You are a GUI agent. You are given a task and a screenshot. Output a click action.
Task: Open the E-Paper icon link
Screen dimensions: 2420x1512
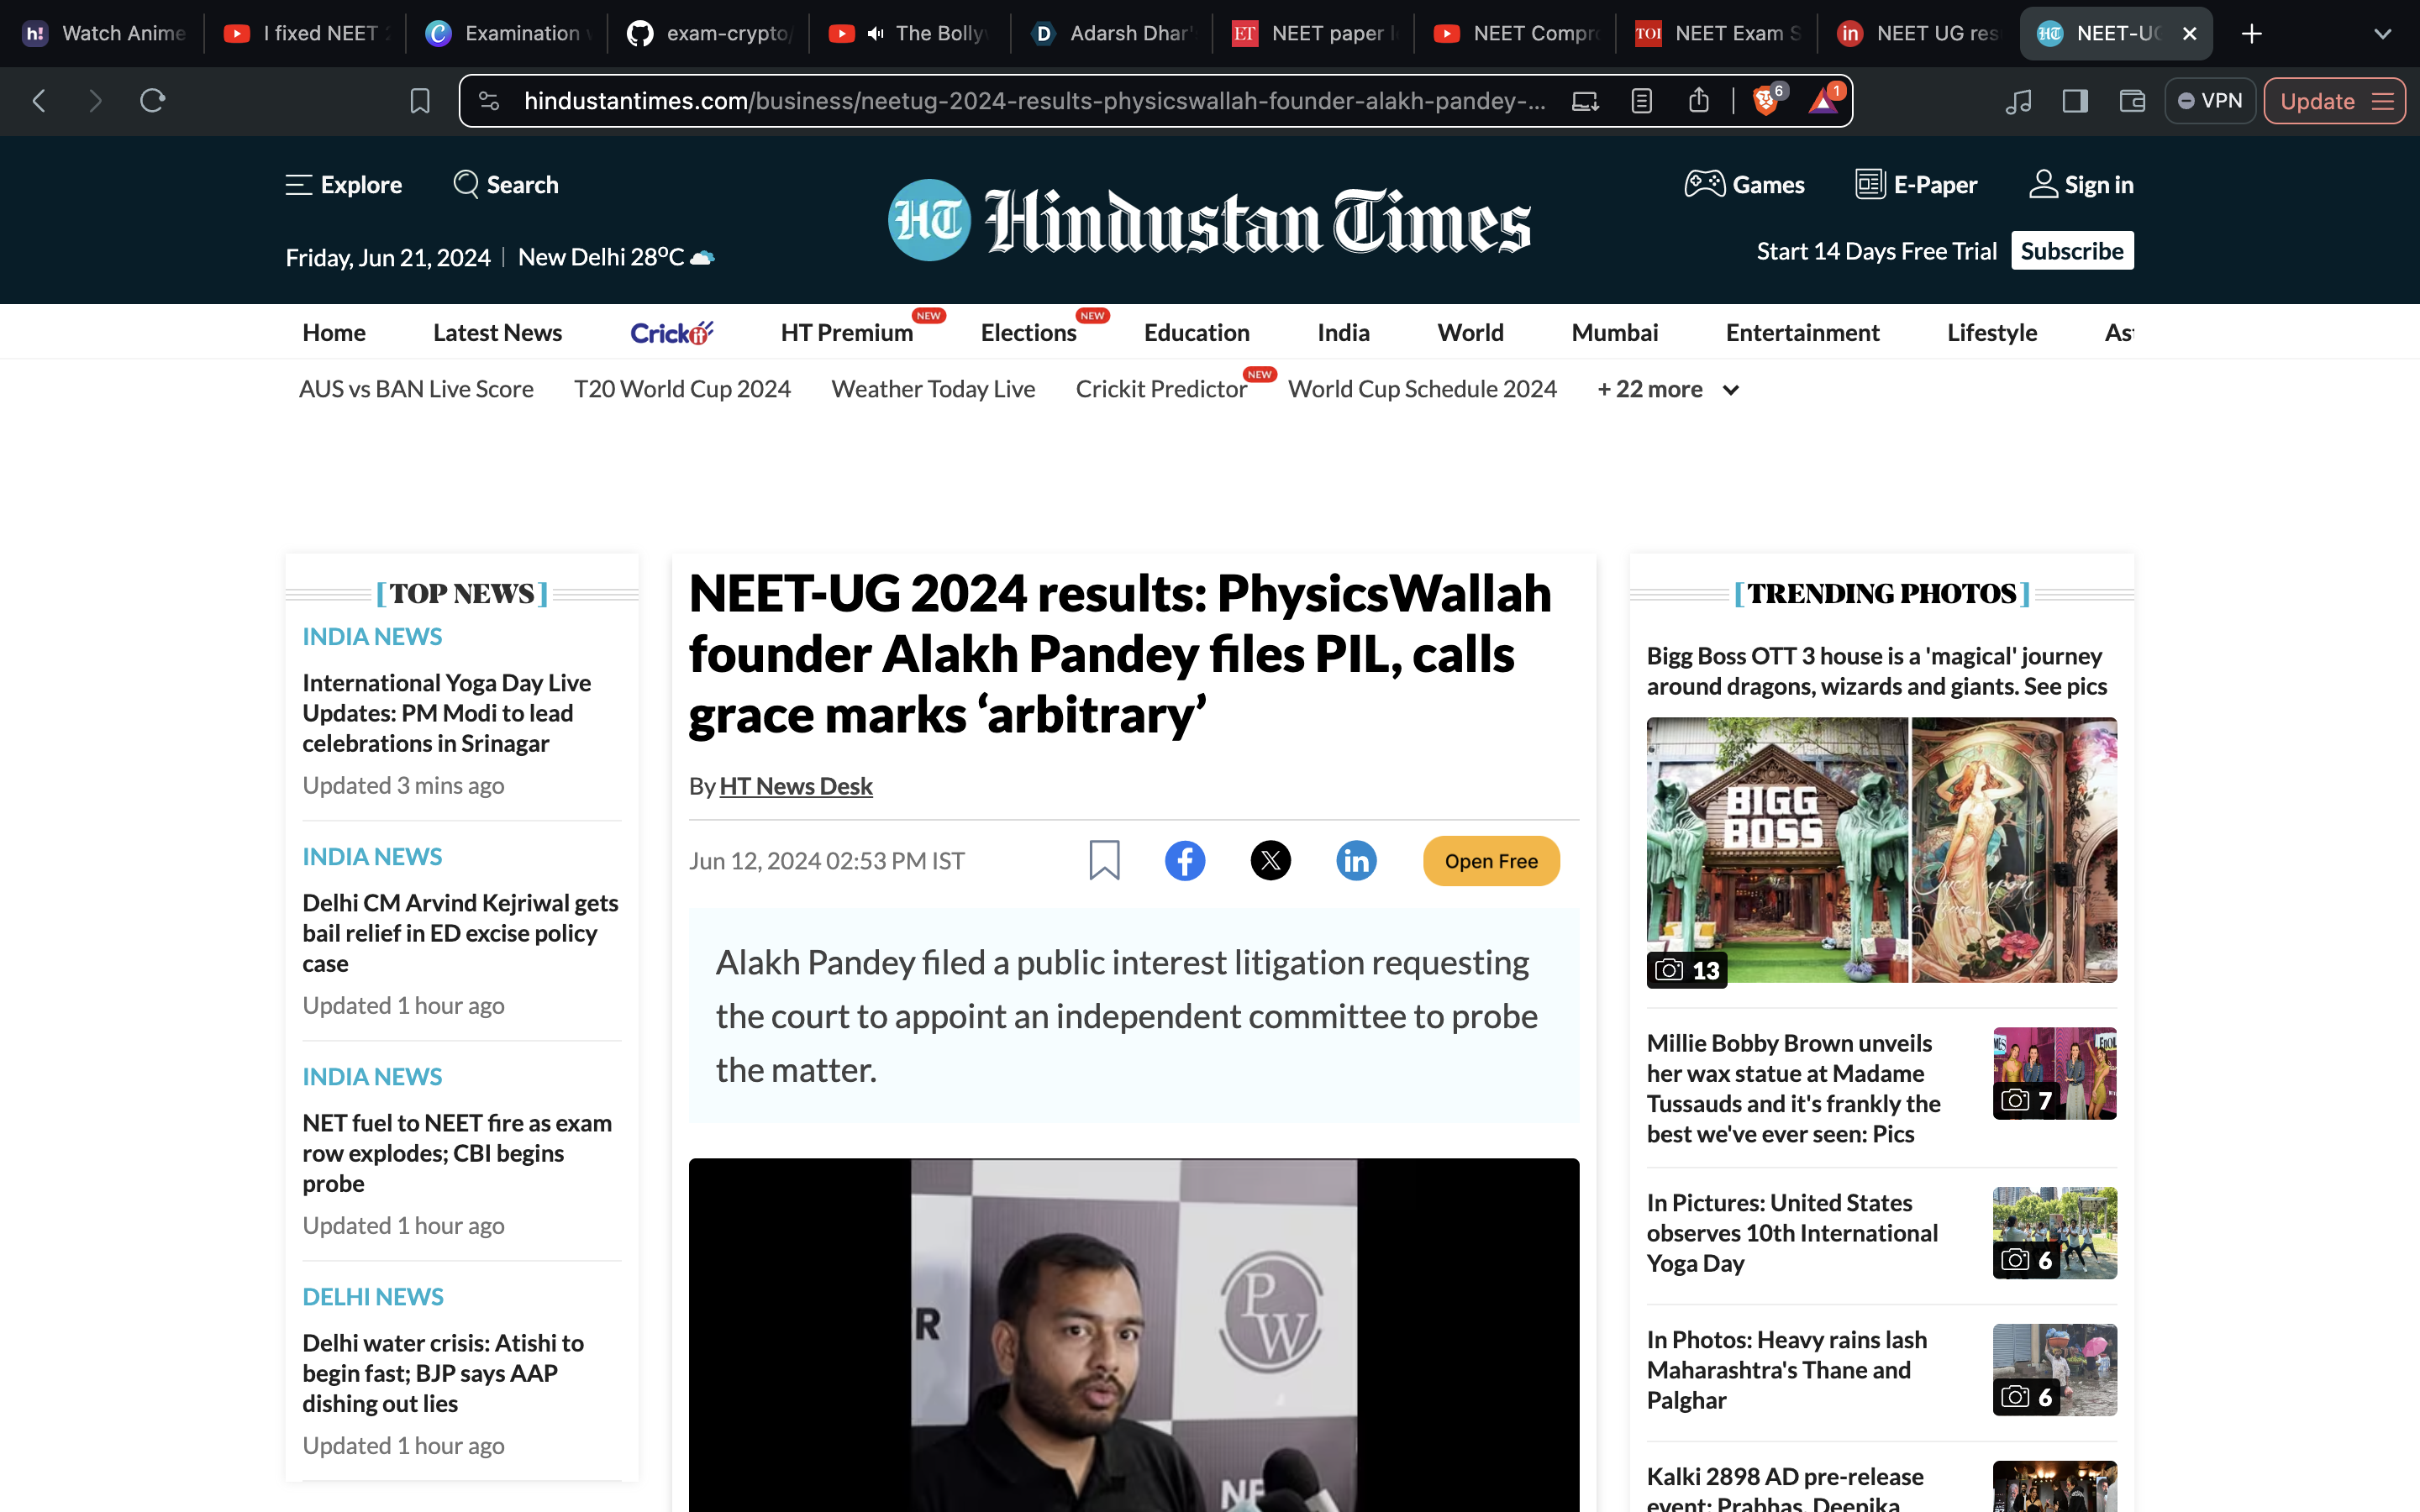coord(1870,185)
